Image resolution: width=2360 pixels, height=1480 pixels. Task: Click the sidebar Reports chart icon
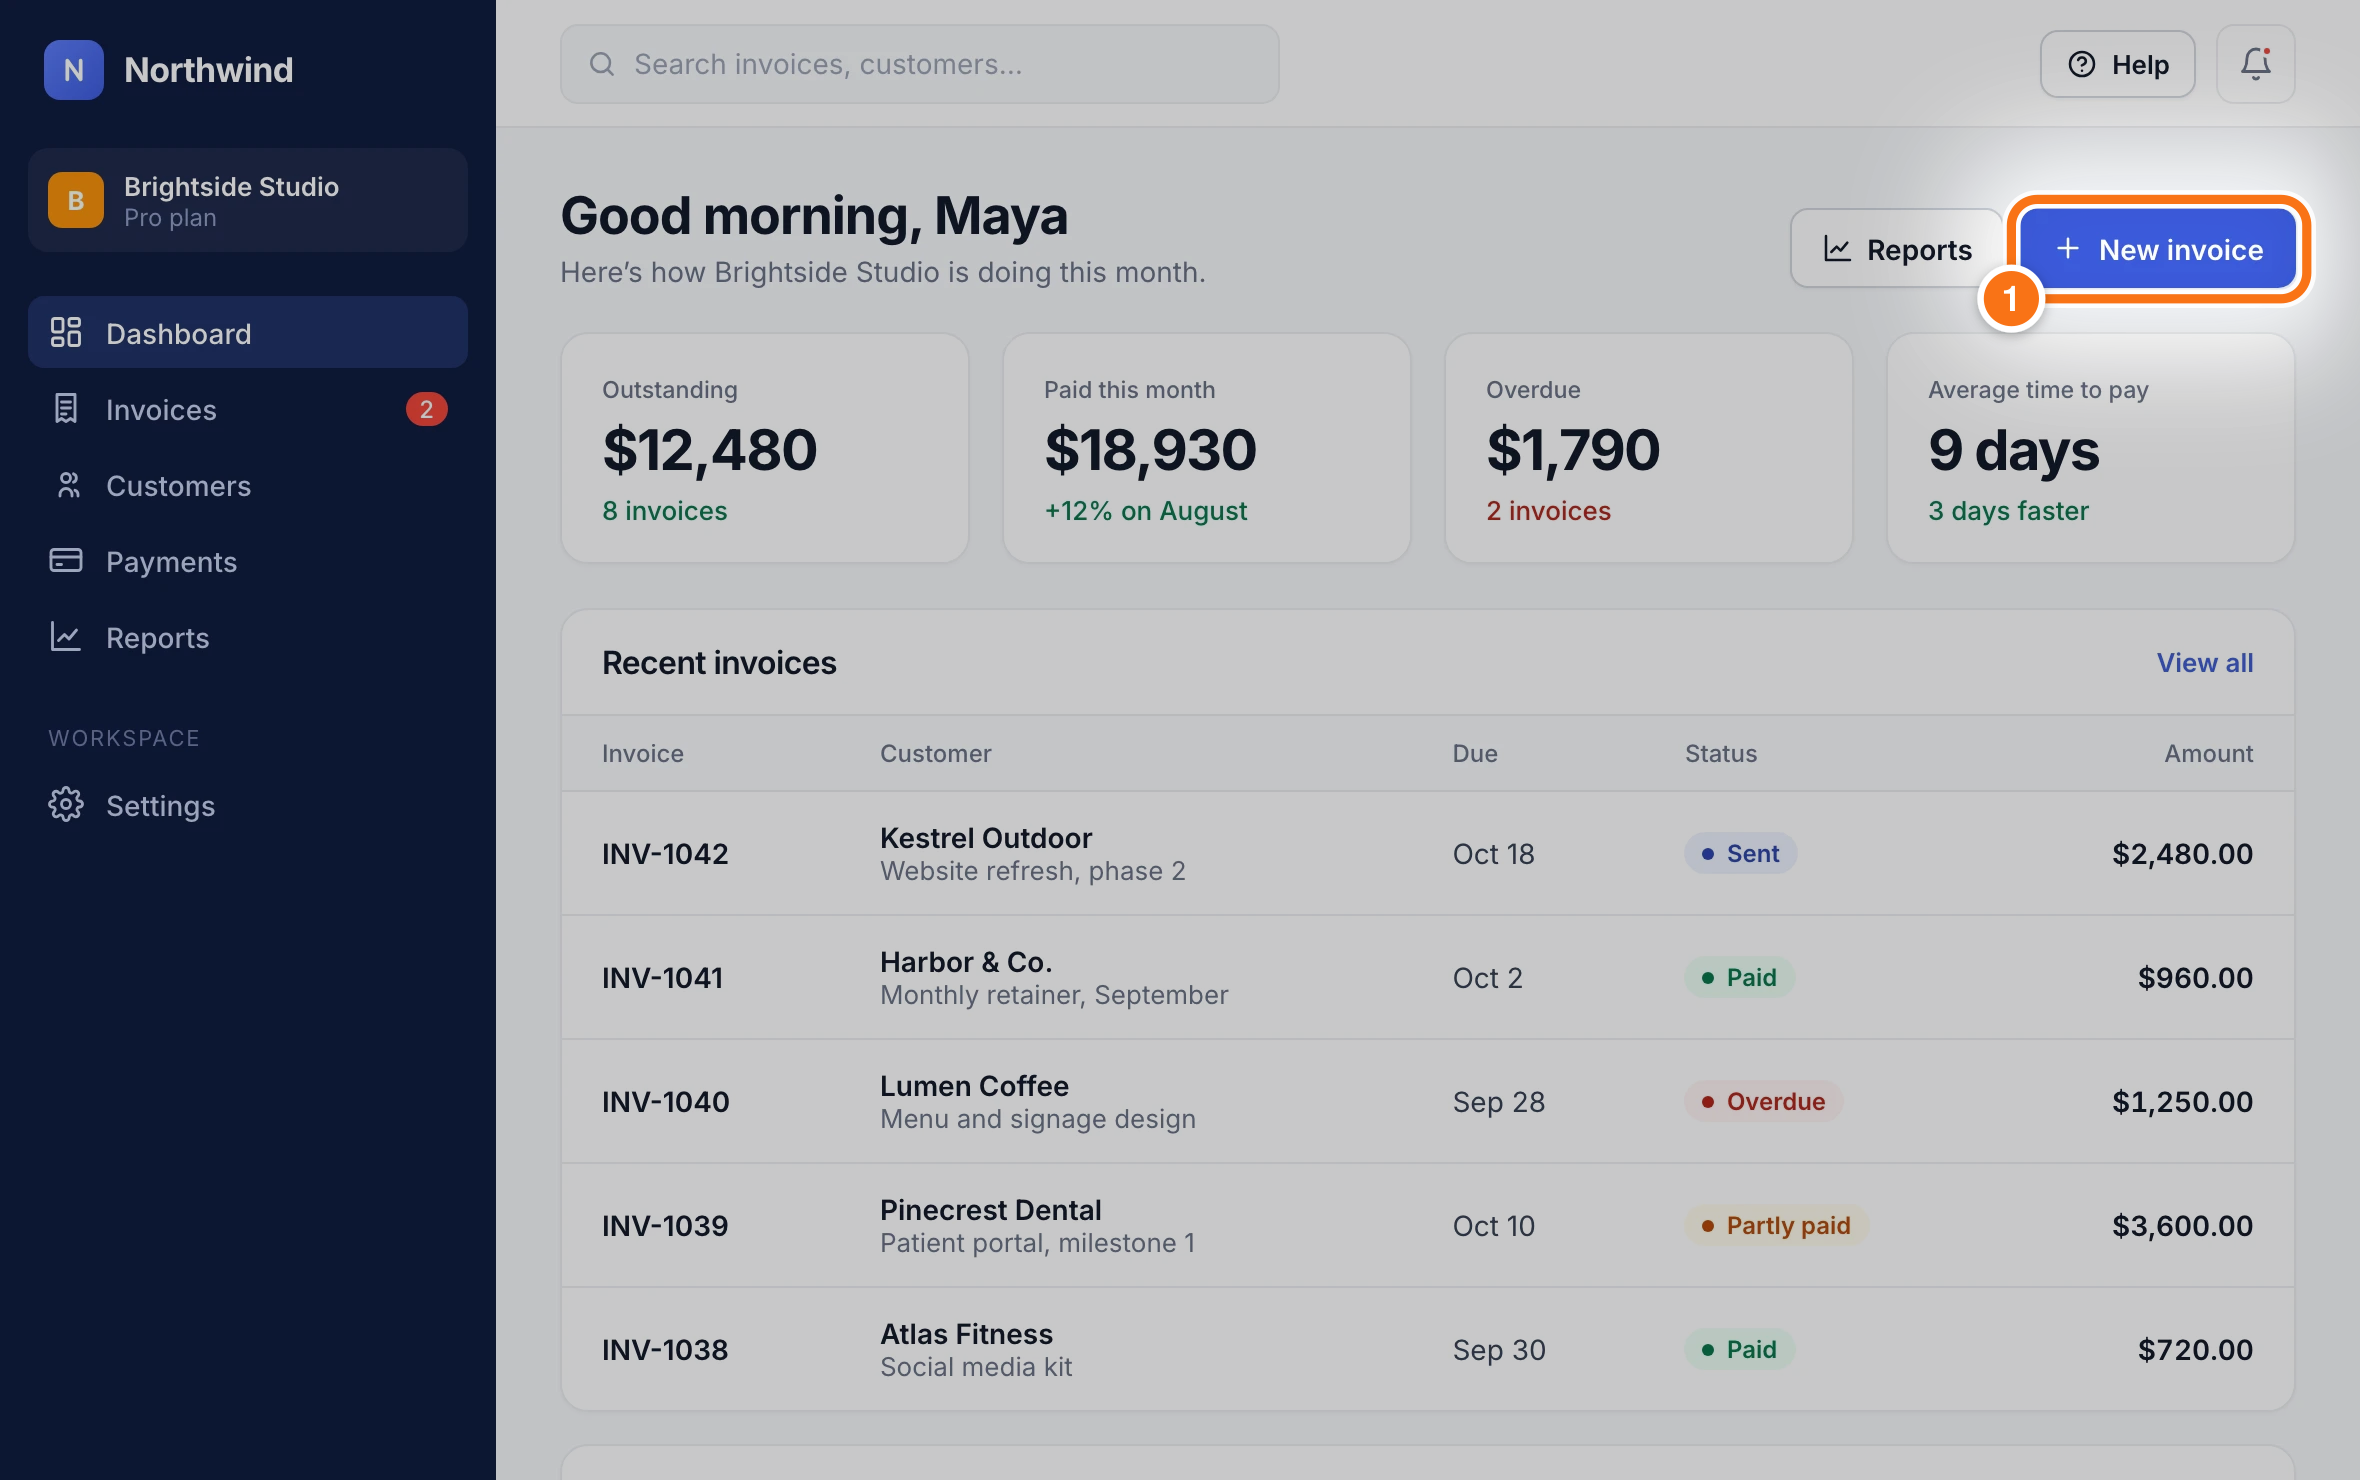point(66,636)
